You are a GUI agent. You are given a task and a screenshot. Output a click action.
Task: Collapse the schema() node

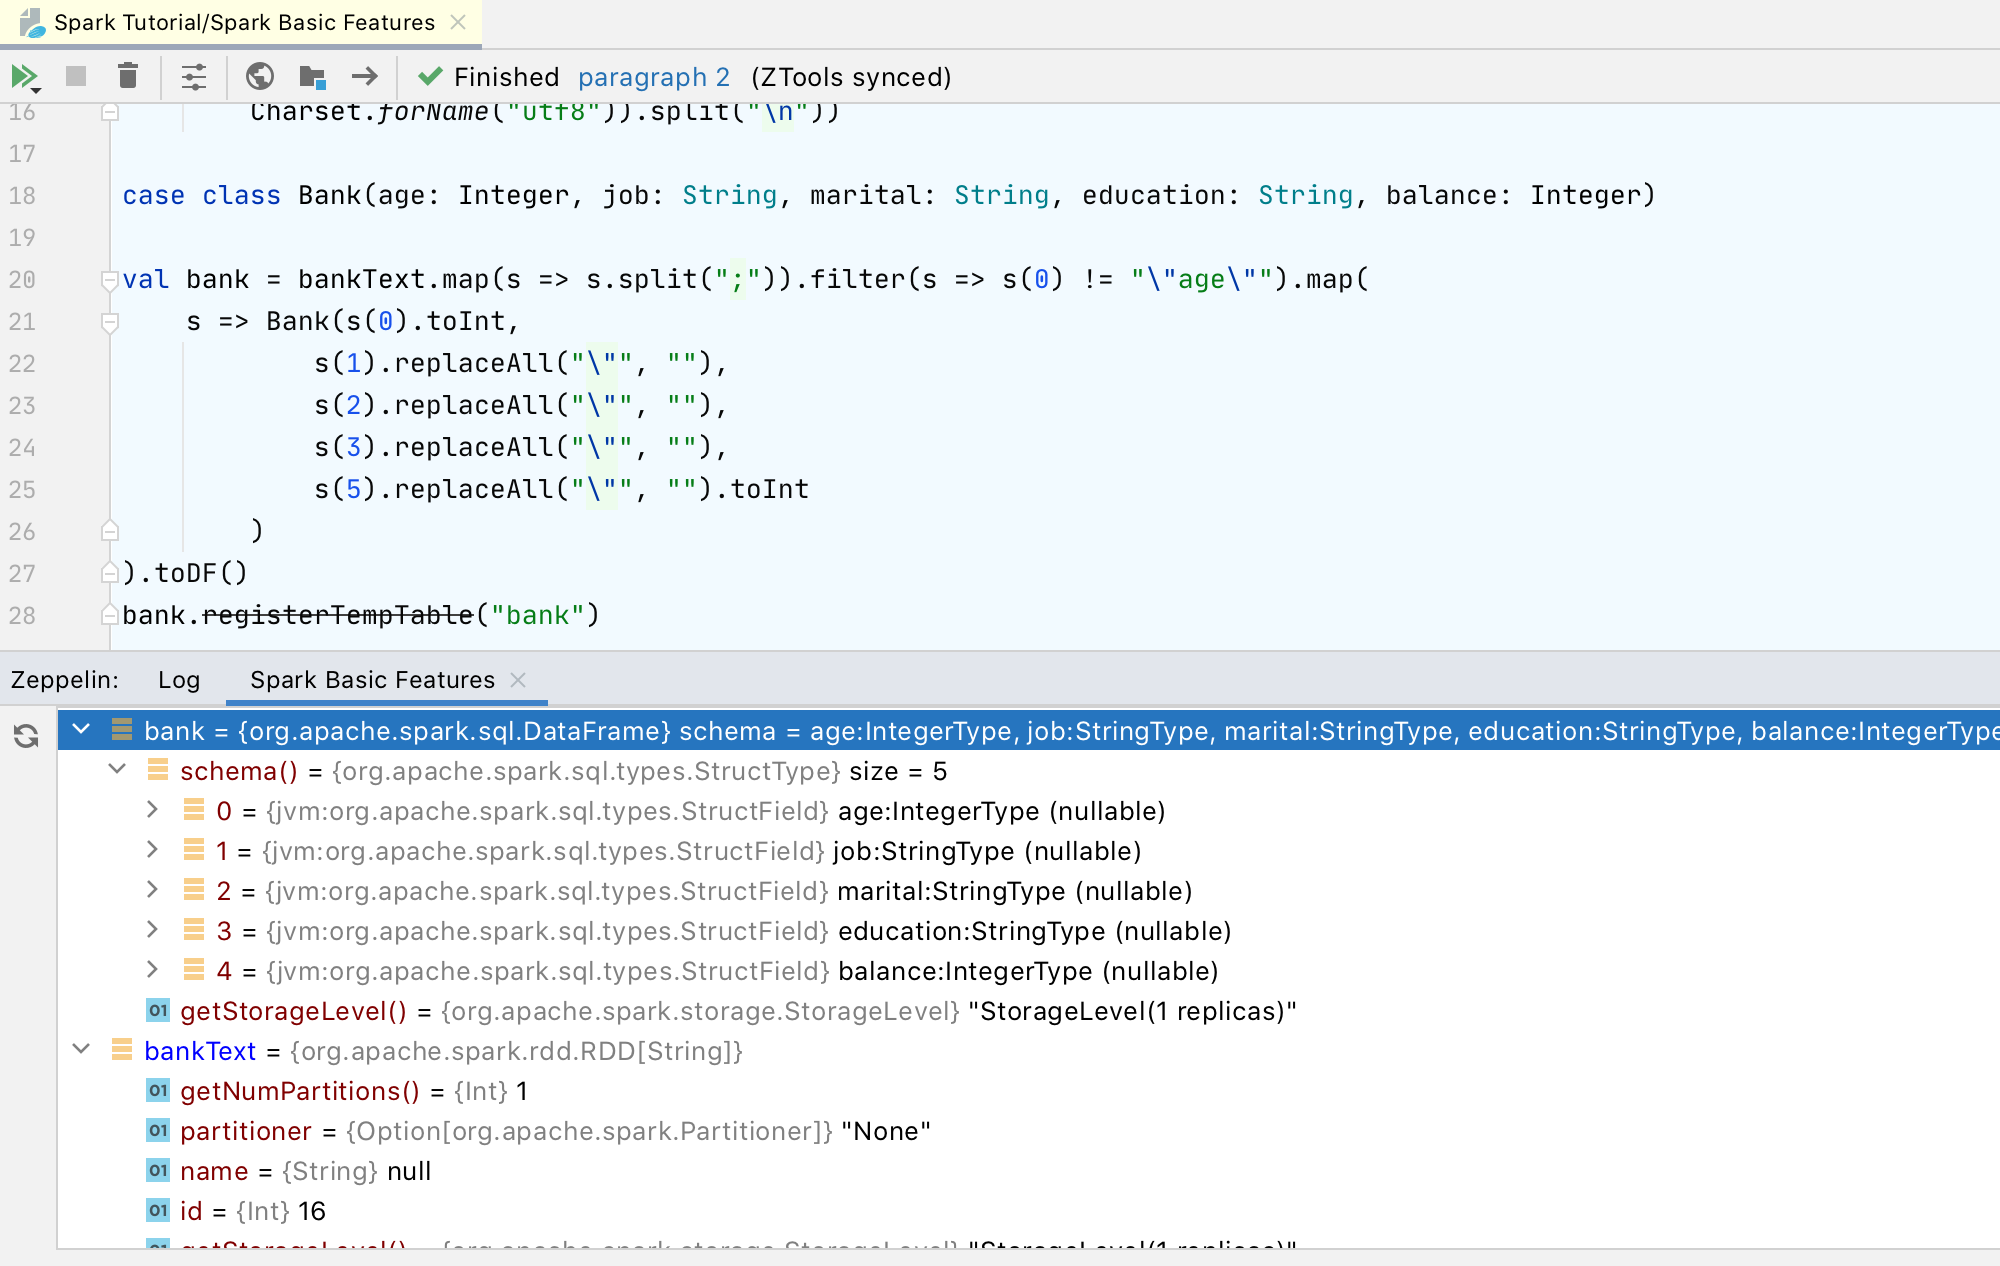tap(118, 770)
